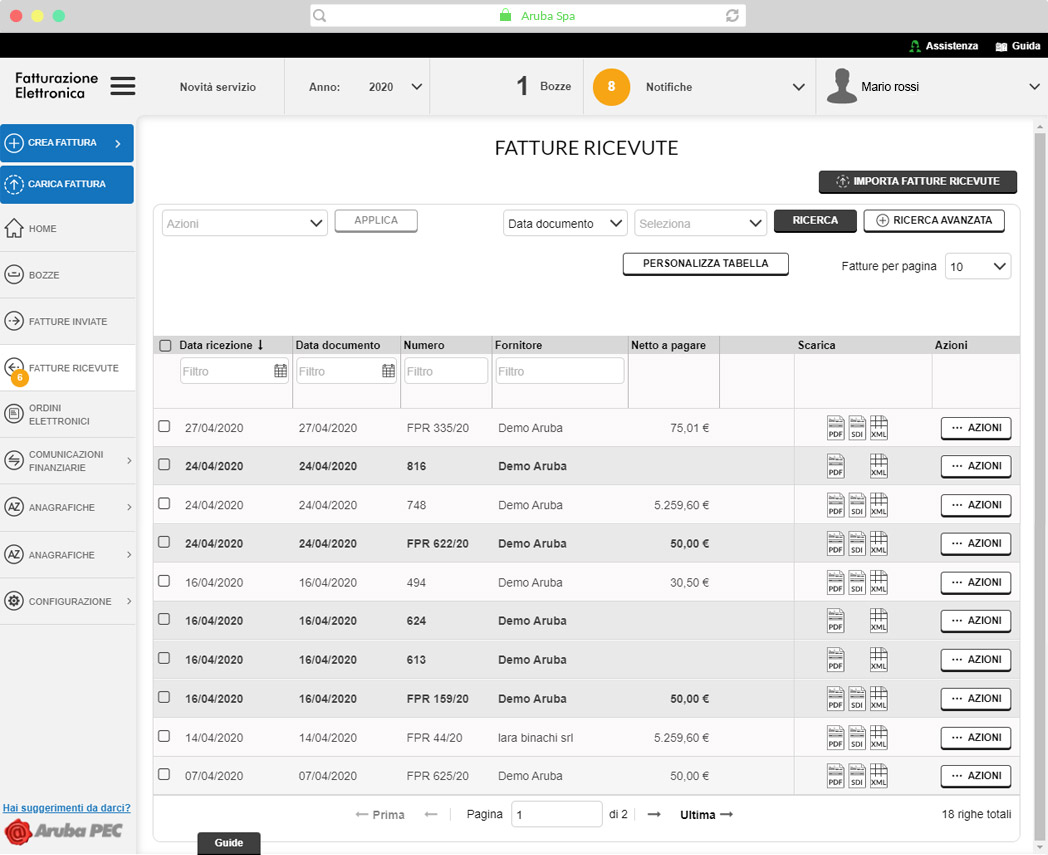1048x855 pixels.
Task: Click the hamburger menu icon
Action: pos(123,87)
